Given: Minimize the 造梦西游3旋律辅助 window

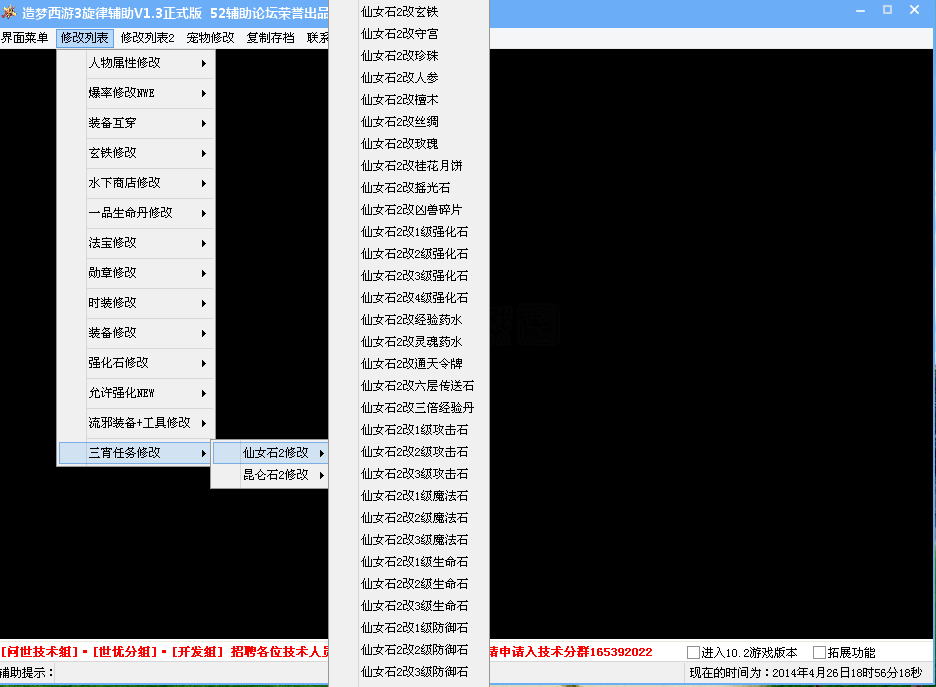Looking at the screenshot, I should (860, 11).
